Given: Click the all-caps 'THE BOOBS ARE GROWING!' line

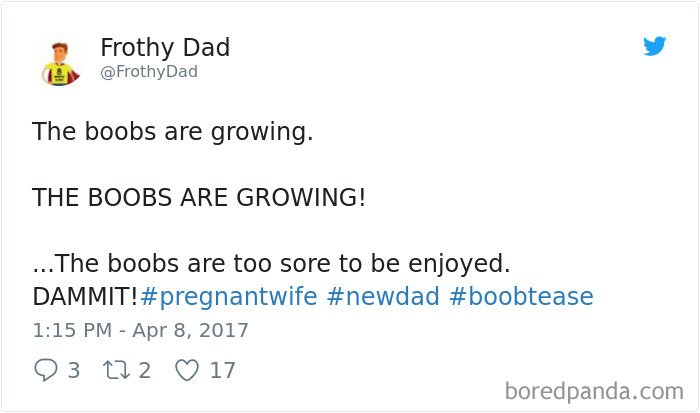Looking at the screenshot, I should [199, 197].
